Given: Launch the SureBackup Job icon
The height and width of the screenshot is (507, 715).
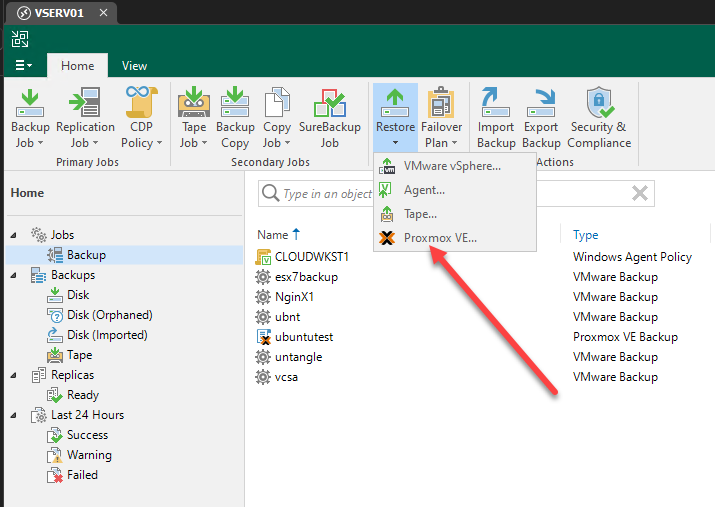Looking at the screenshot, I should point(330,103).
